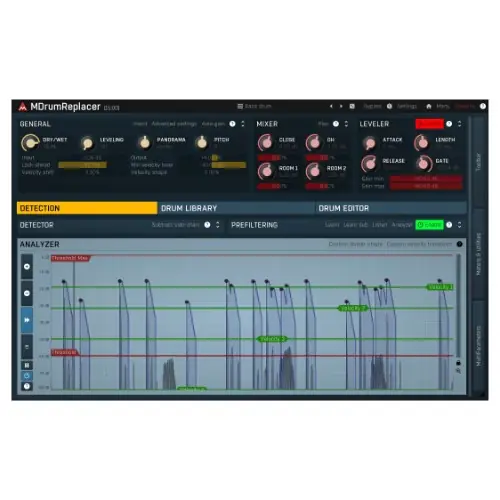Click the analyzer fast-forward follow button
This screenshot has height=500, width=500.
tap(27, 320)
